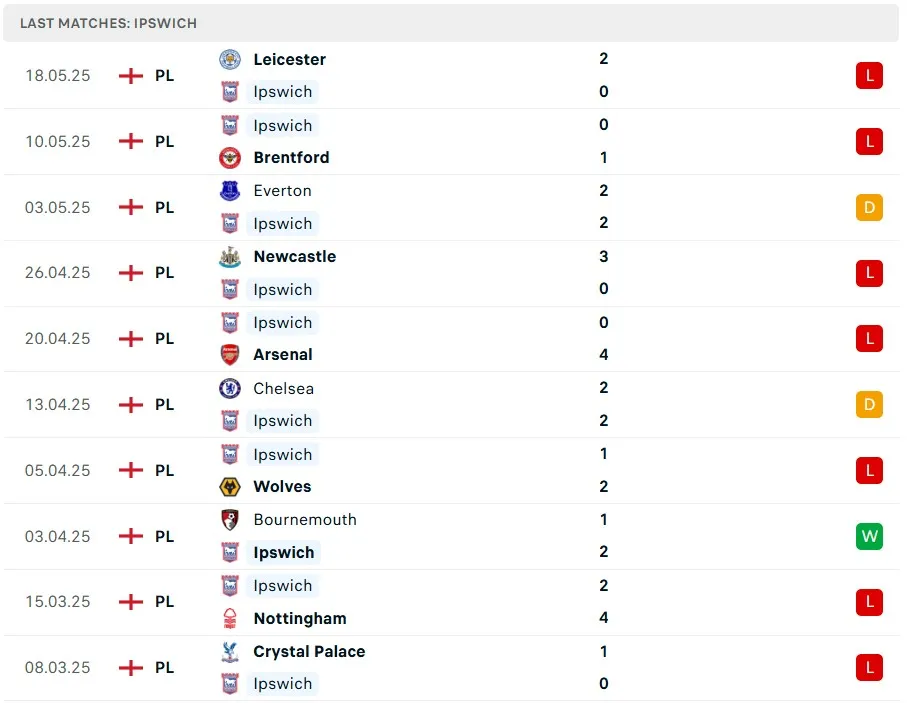Click the Chelsea club crest icon

(230, 389)
